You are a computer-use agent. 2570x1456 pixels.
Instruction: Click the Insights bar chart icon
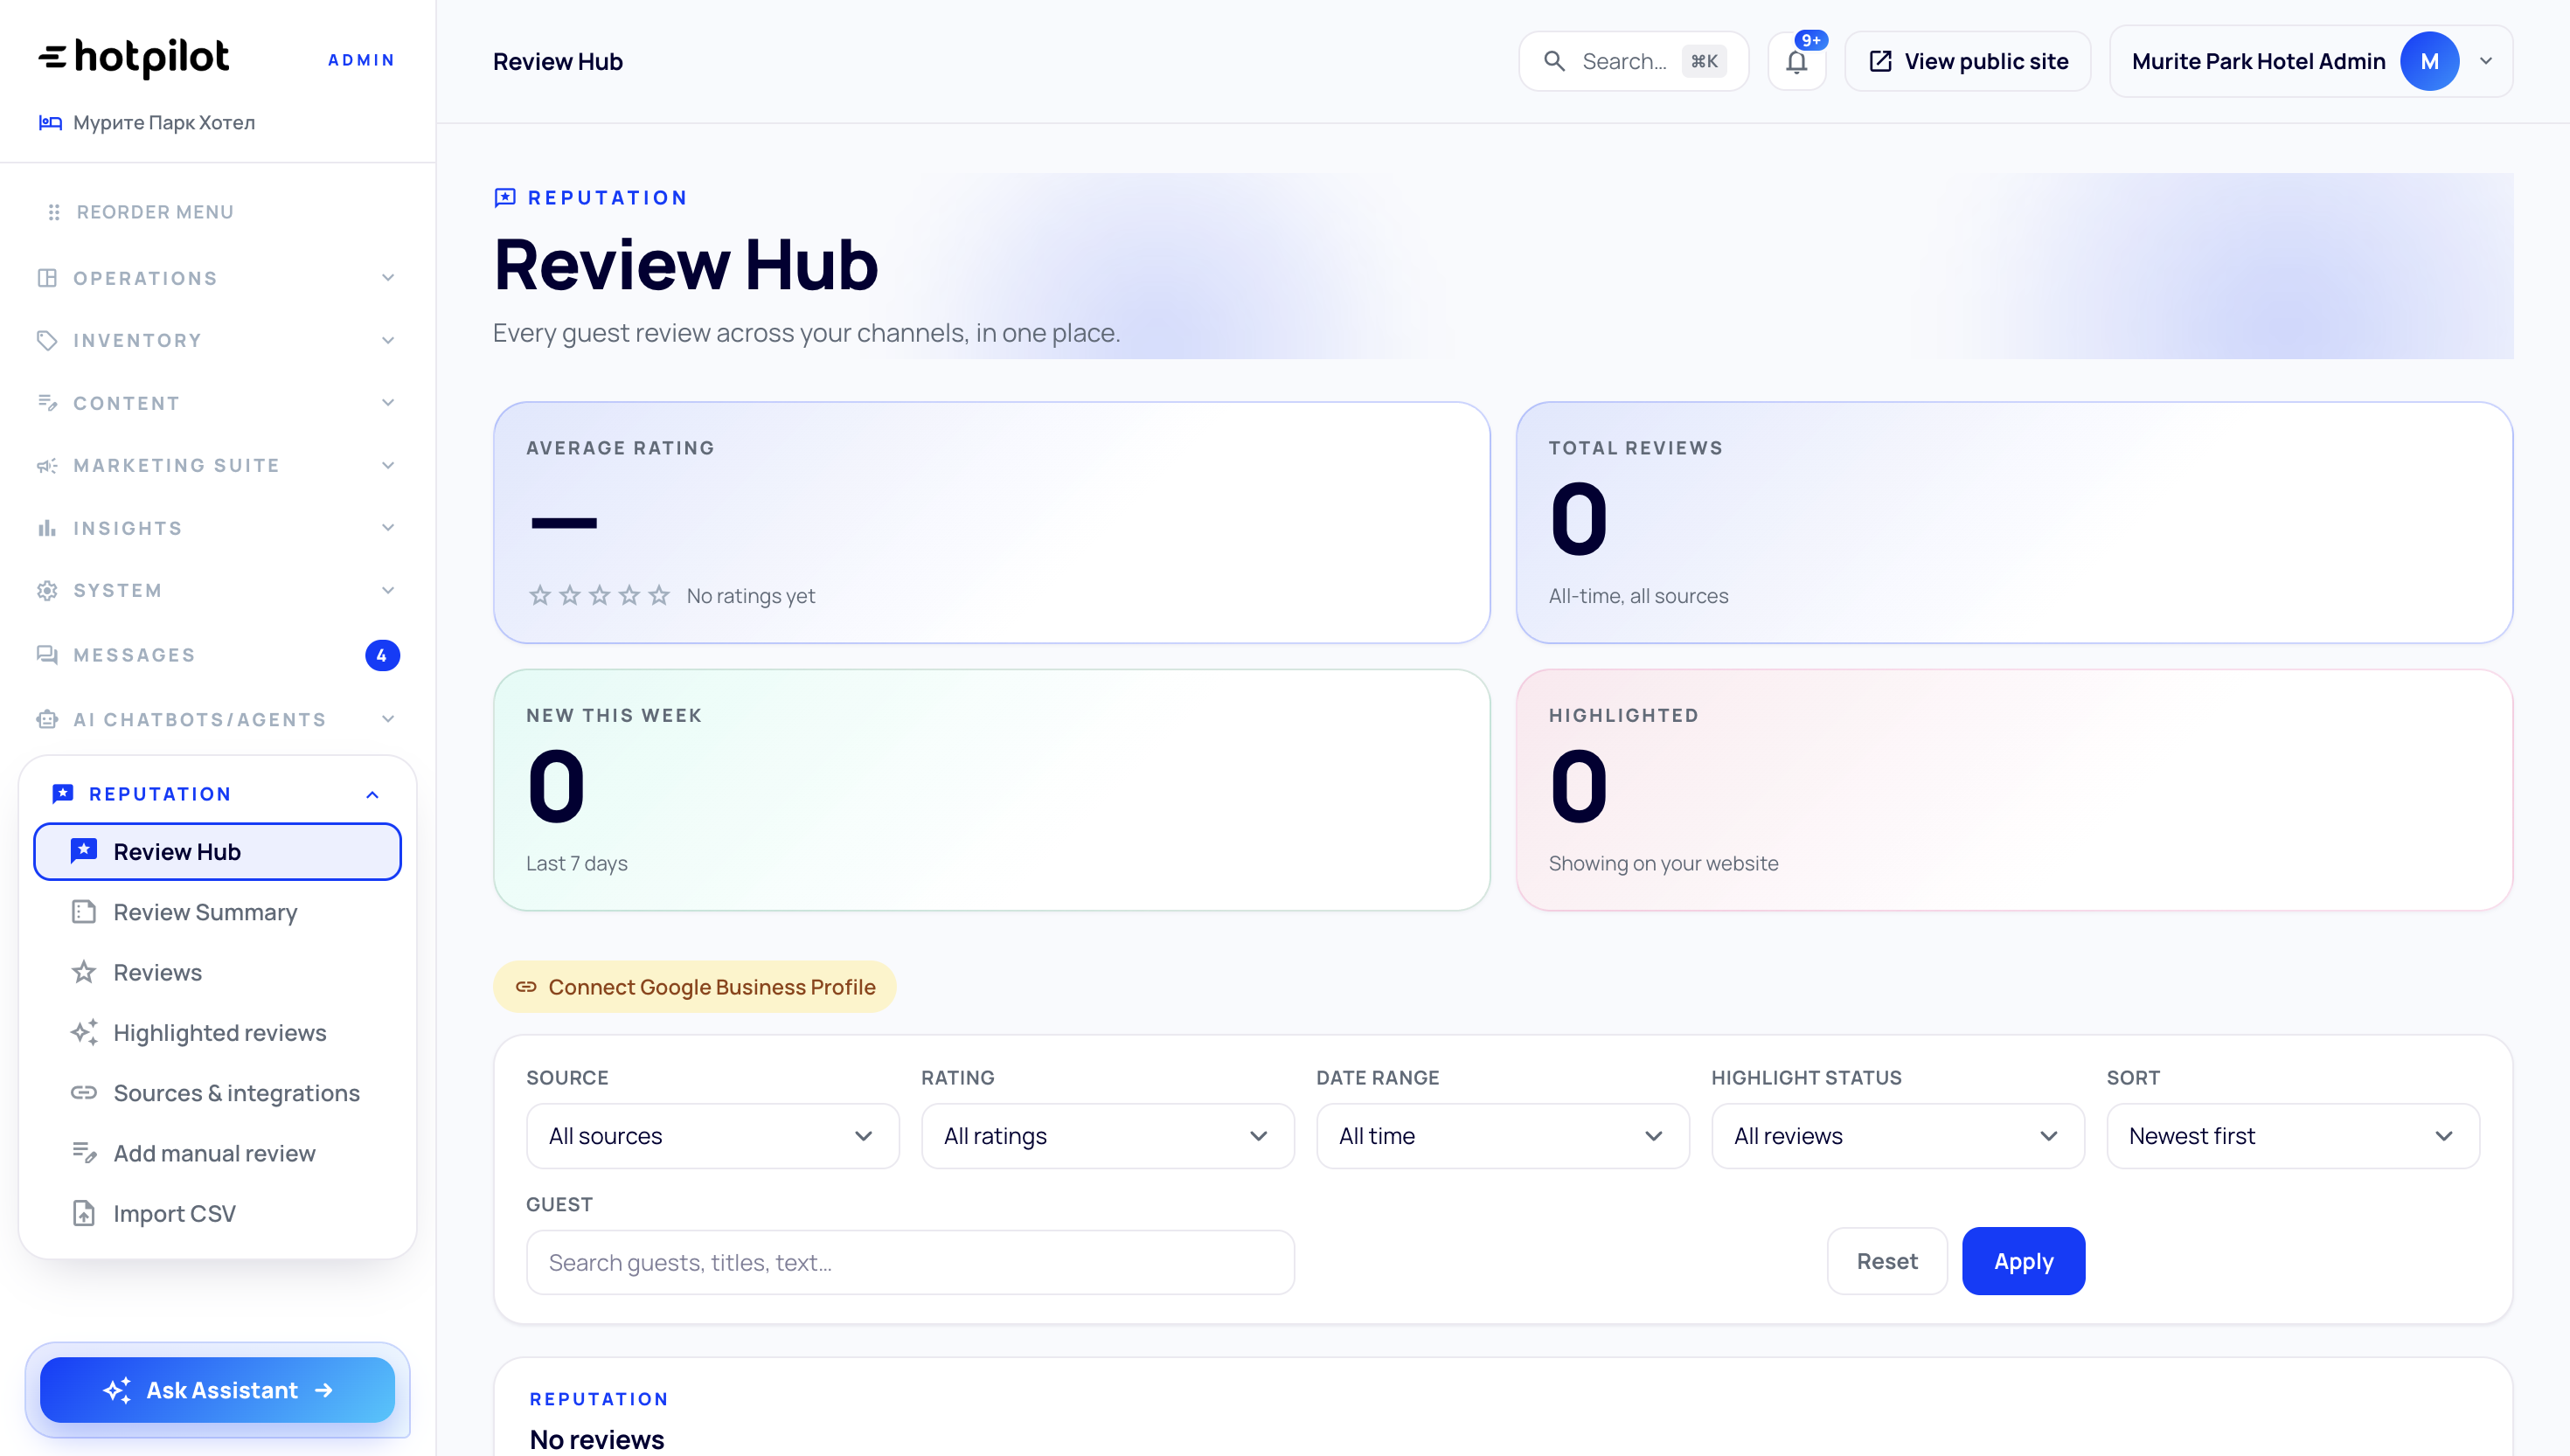coord(47,528)
